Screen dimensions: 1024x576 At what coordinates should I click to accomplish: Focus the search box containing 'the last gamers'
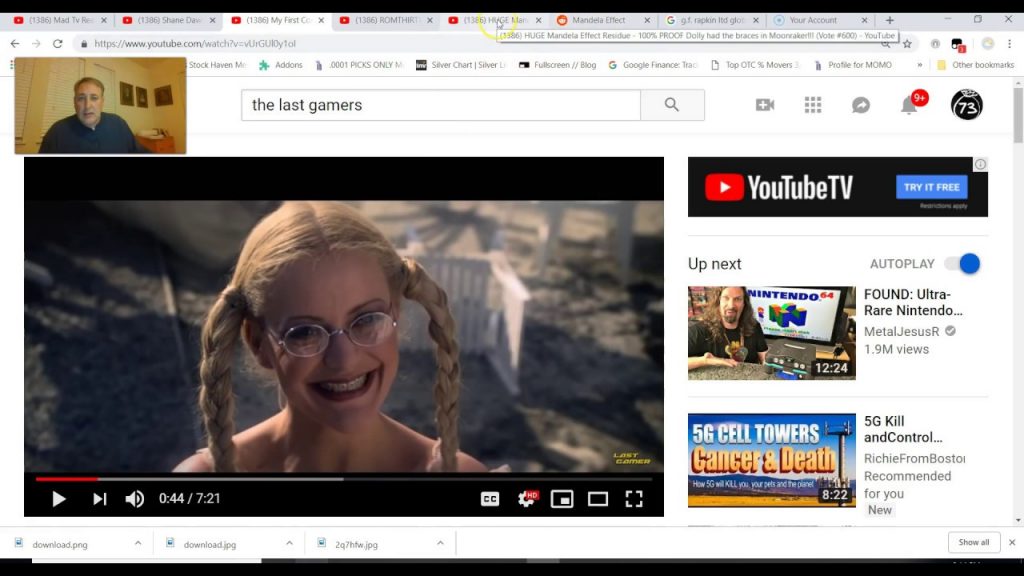click(x=441, y=104)
